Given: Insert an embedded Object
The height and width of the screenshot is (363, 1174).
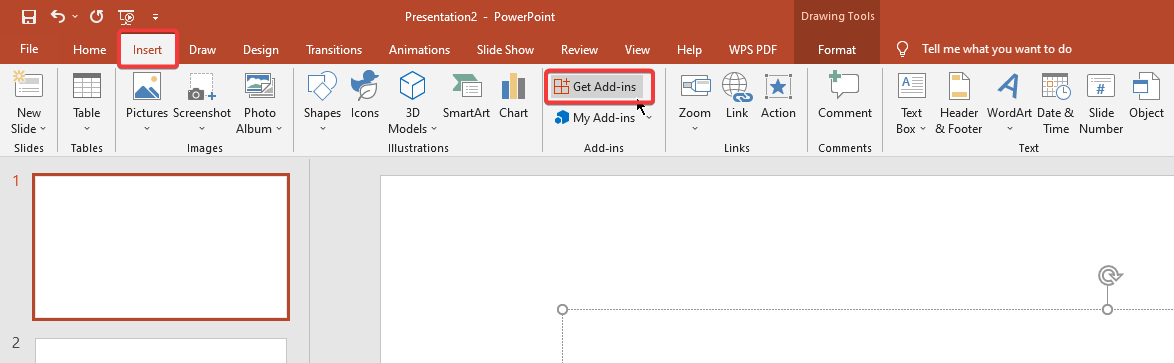Looking at the screenshot, I should coord(1146,96).
